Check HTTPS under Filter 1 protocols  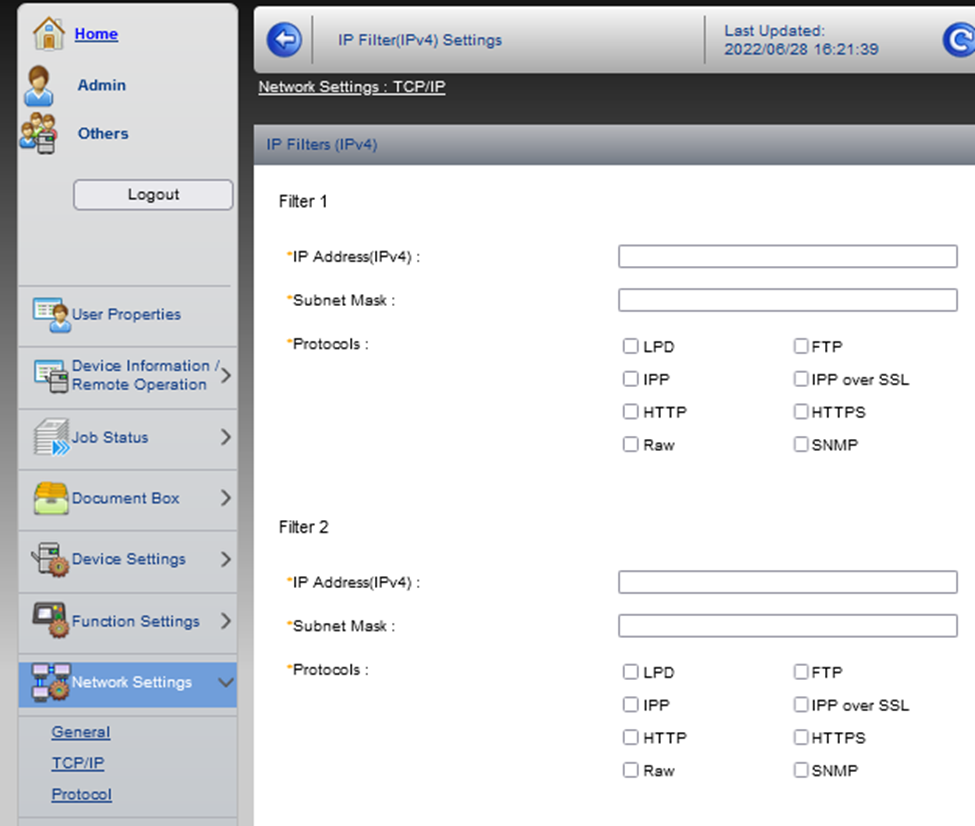pyautogui.click(x=801, y=411)
